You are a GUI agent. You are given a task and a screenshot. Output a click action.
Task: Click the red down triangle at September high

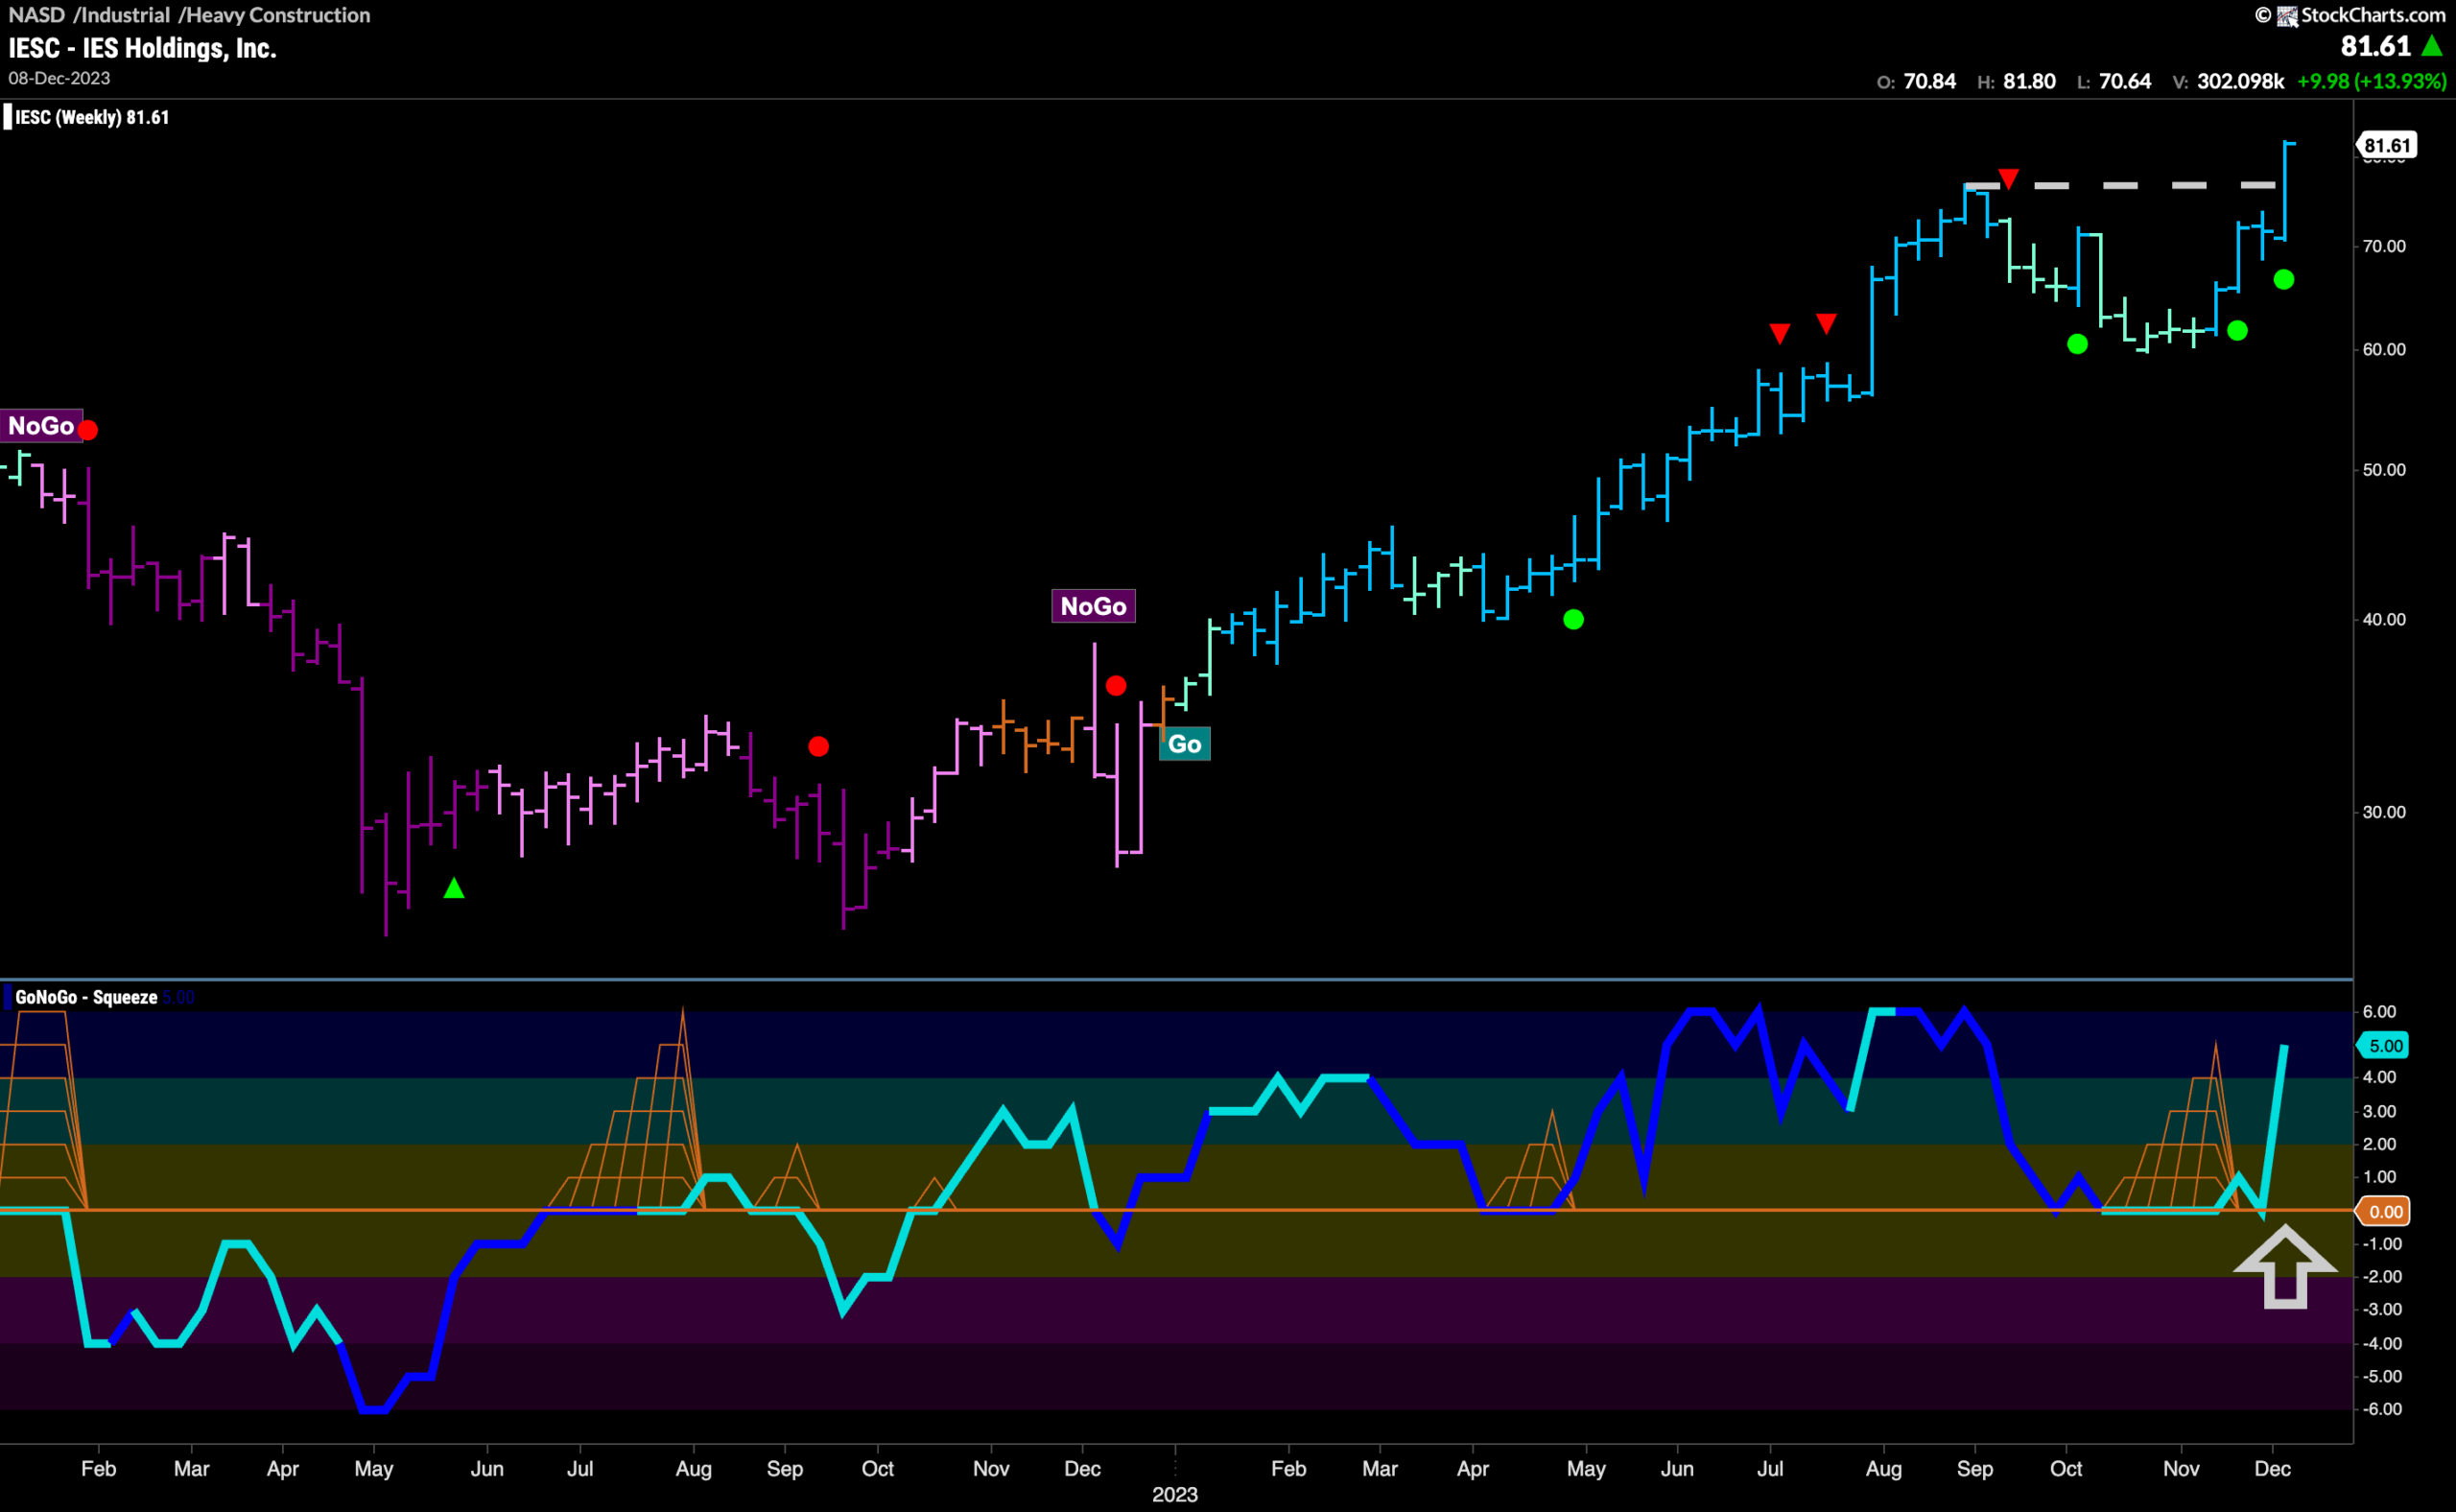[2008, 180]
